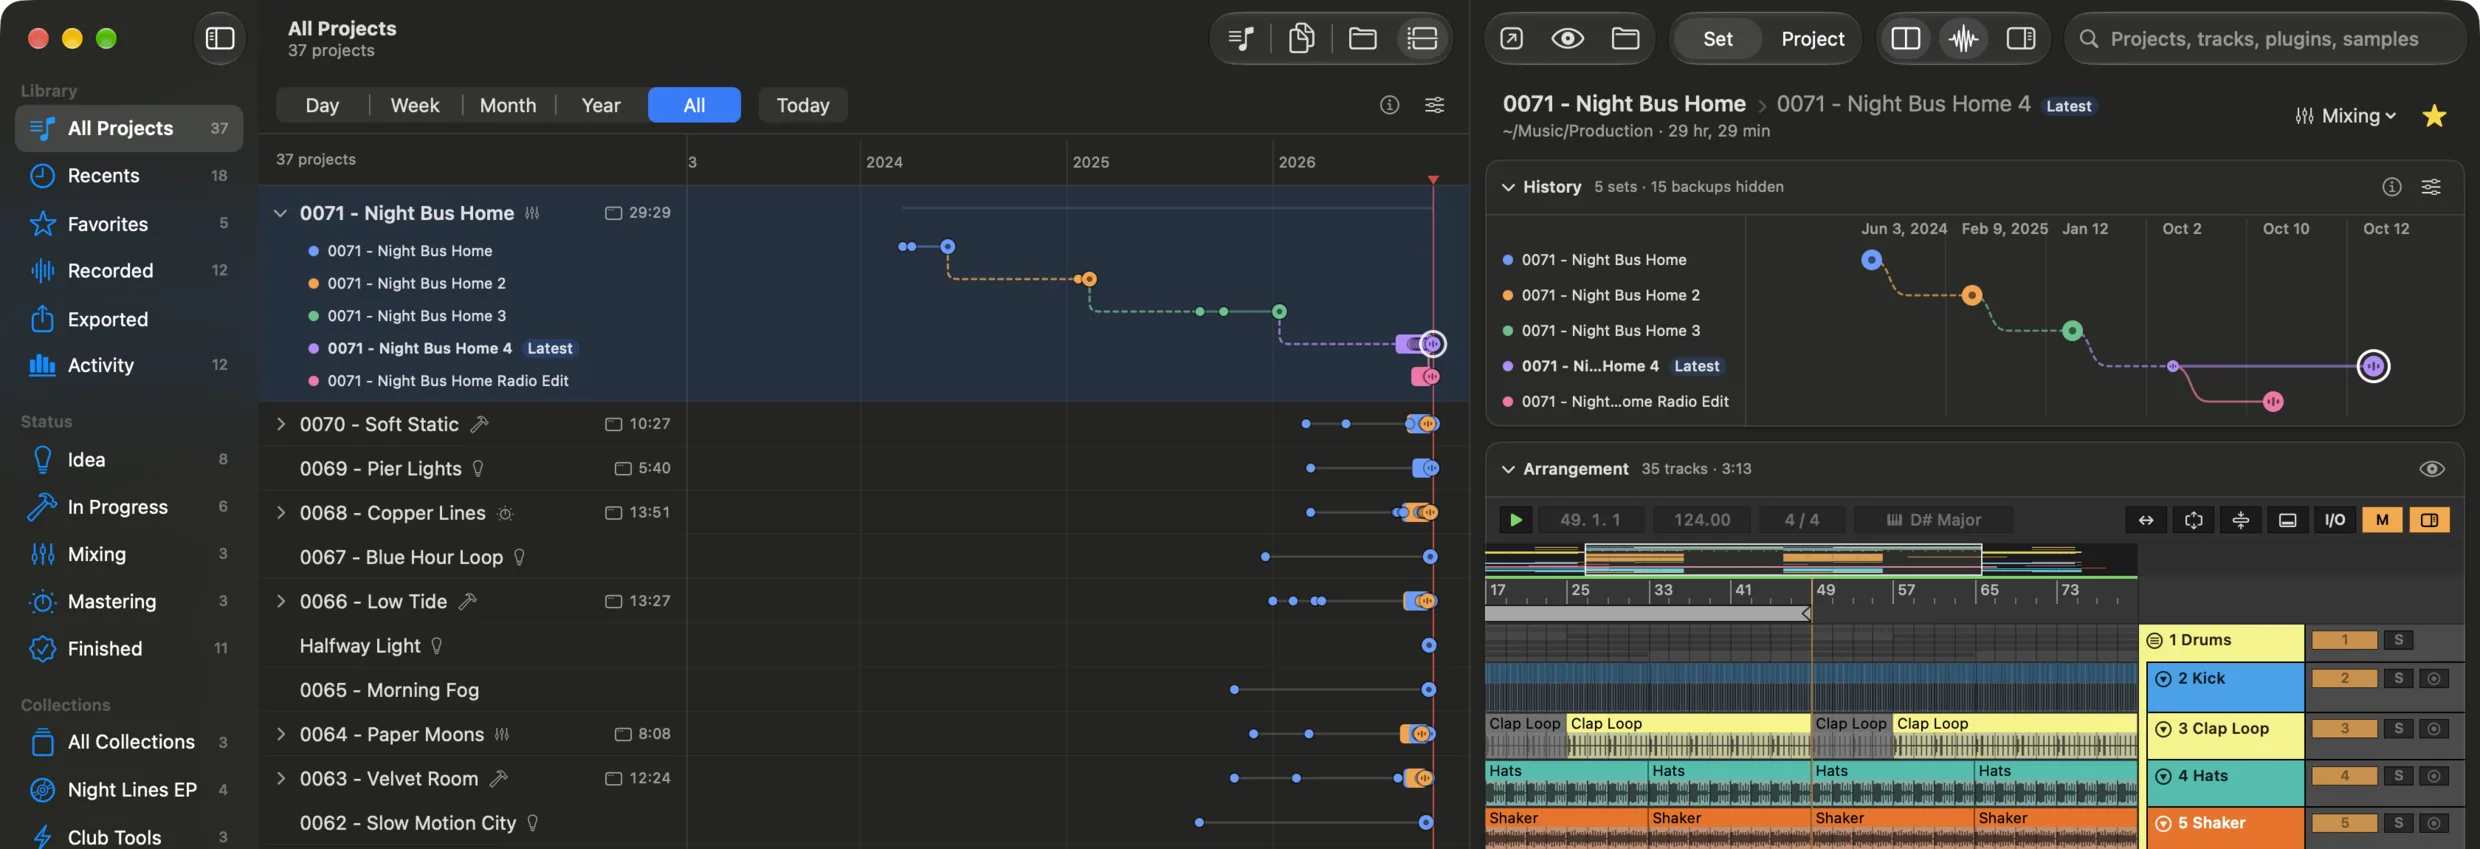Viewport: 2480px width, 849px height.
Task: Open Favorites in the Library sidebar
Action: (129, 224)
